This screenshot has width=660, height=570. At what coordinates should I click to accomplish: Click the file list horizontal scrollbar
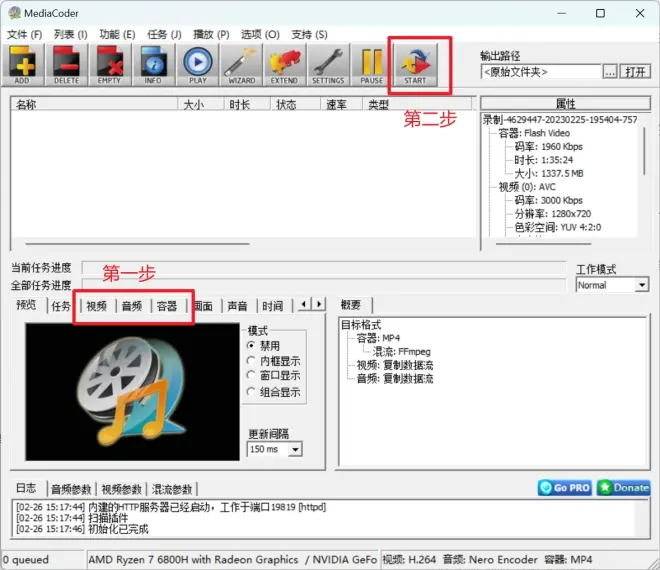pyautogui.click(x=137, y=244)
